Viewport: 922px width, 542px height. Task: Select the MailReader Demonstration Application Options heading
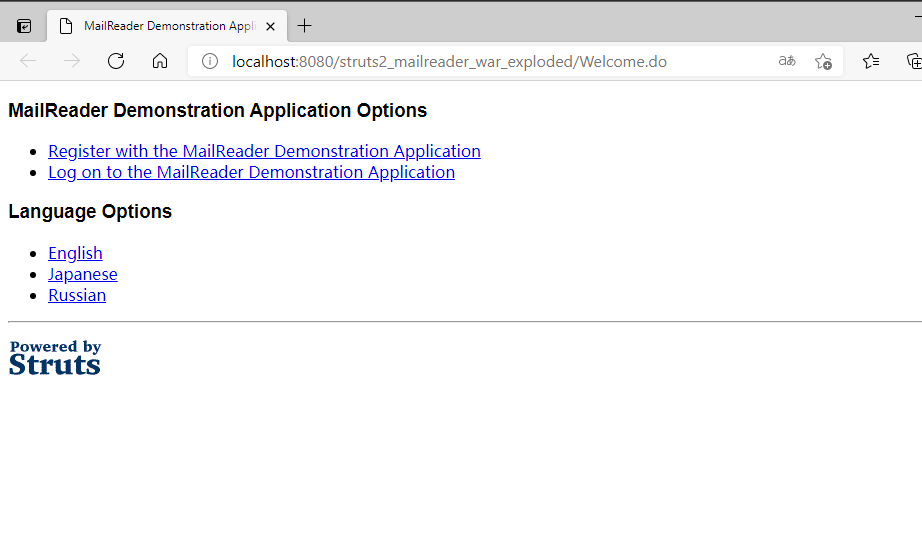[x=218, y=111]
